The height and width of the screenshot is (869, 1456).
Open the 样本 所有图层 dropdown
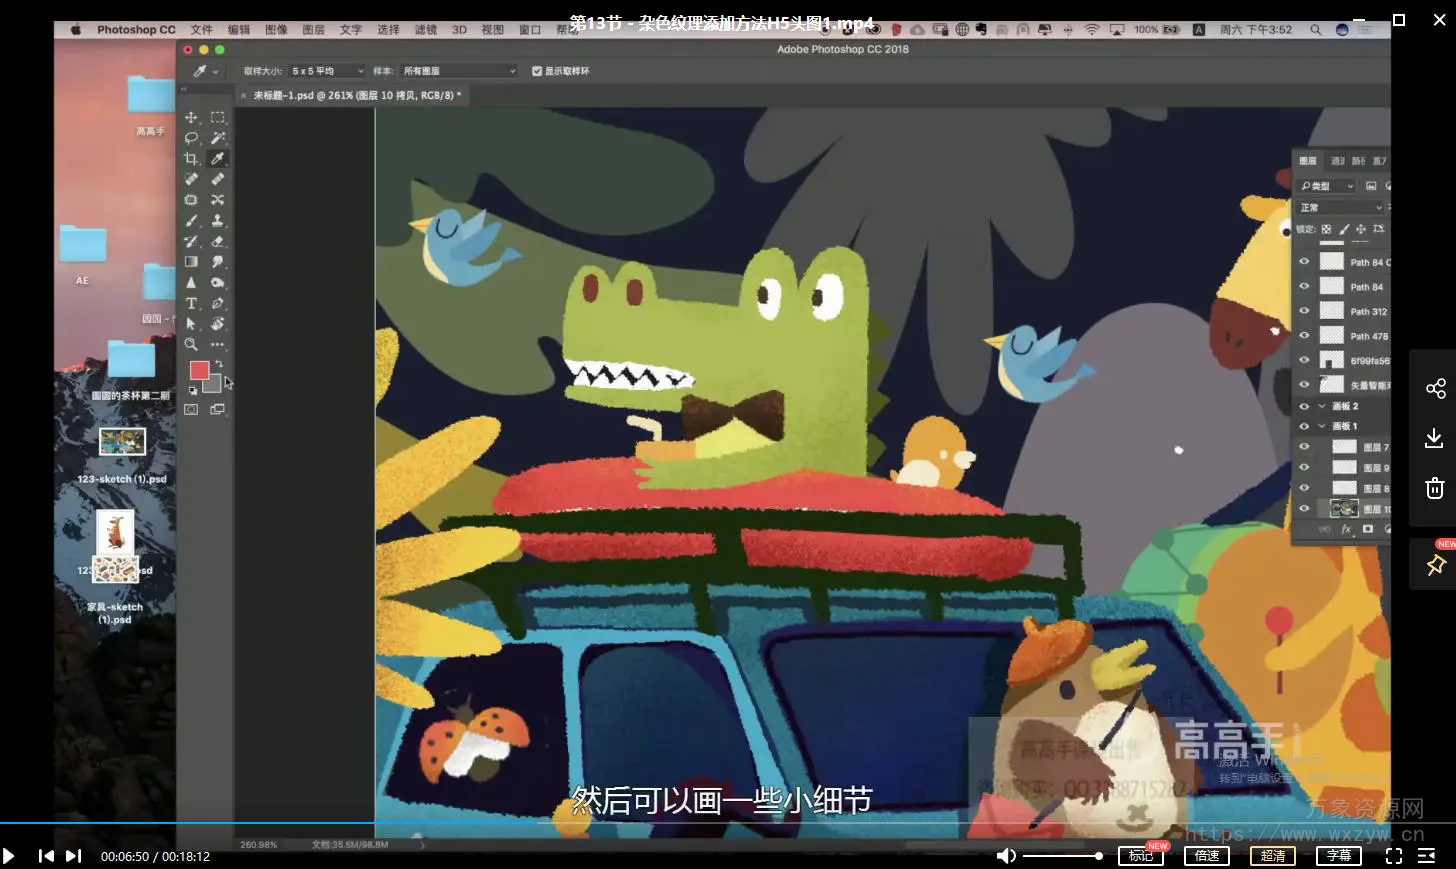pyautogui.click(x=459, y=71)
